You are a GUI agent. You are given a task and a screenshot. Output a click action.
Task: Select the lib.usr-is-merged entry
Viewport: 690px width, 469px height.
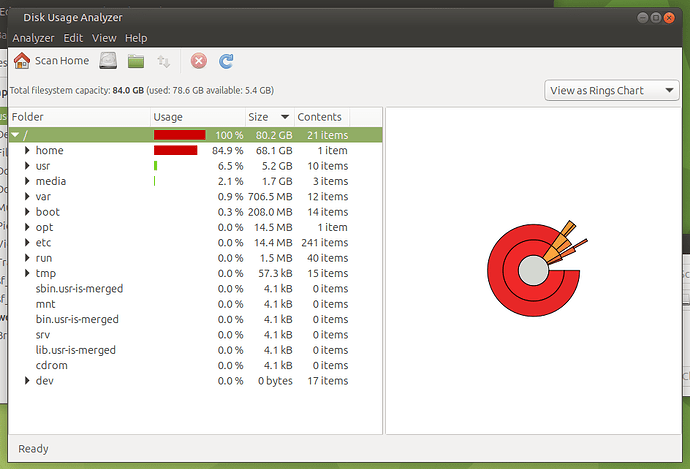(x=76, y=350)
